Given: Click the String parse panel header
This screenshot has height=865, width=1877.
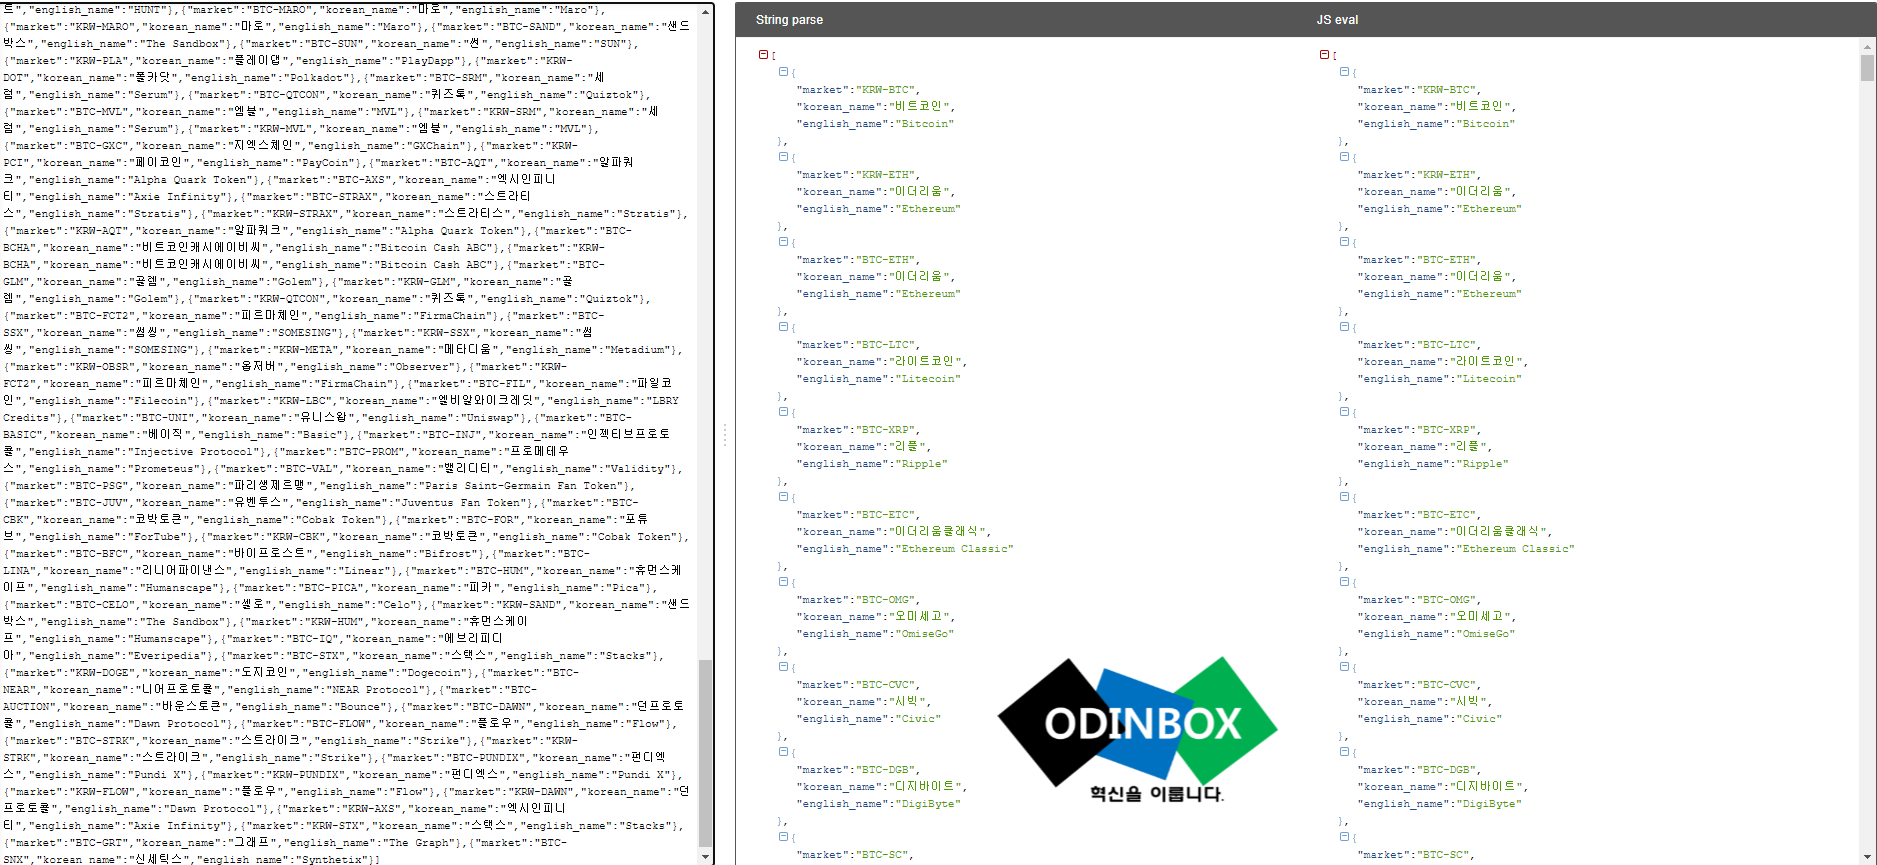Looking at the screenshot, I should (789, 20).
